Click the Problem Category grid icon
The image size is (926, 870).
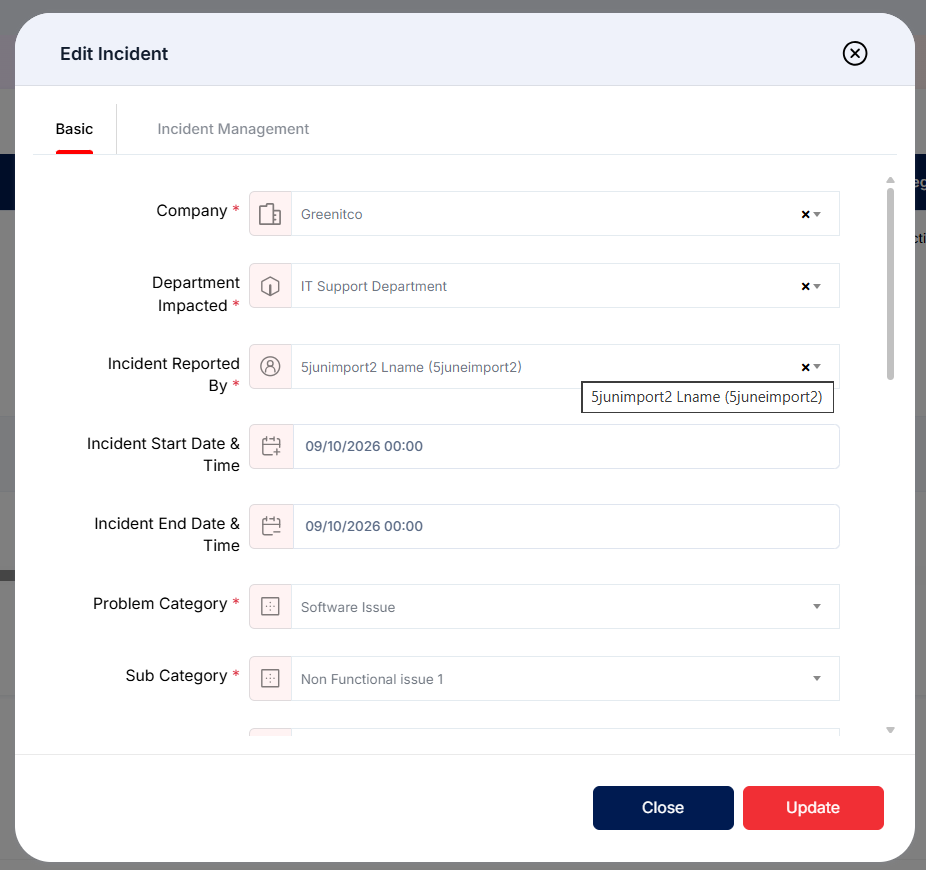click(x=270, y=607)
